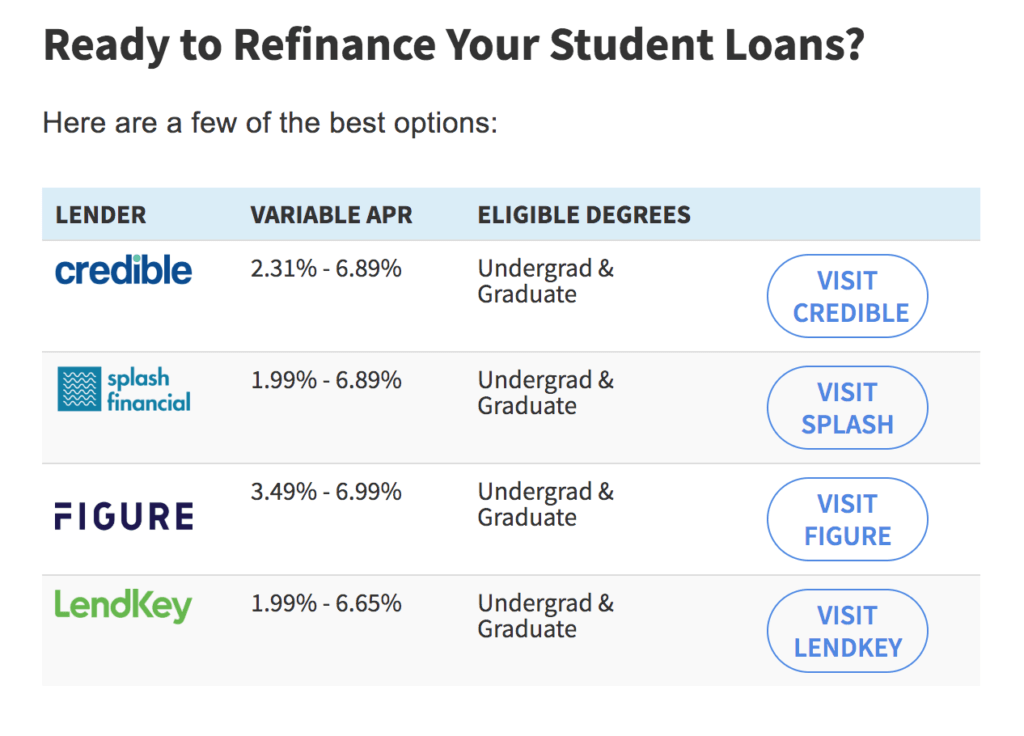
Task: Click the Eligible Degrees column header
Action: tap(584, 215)
